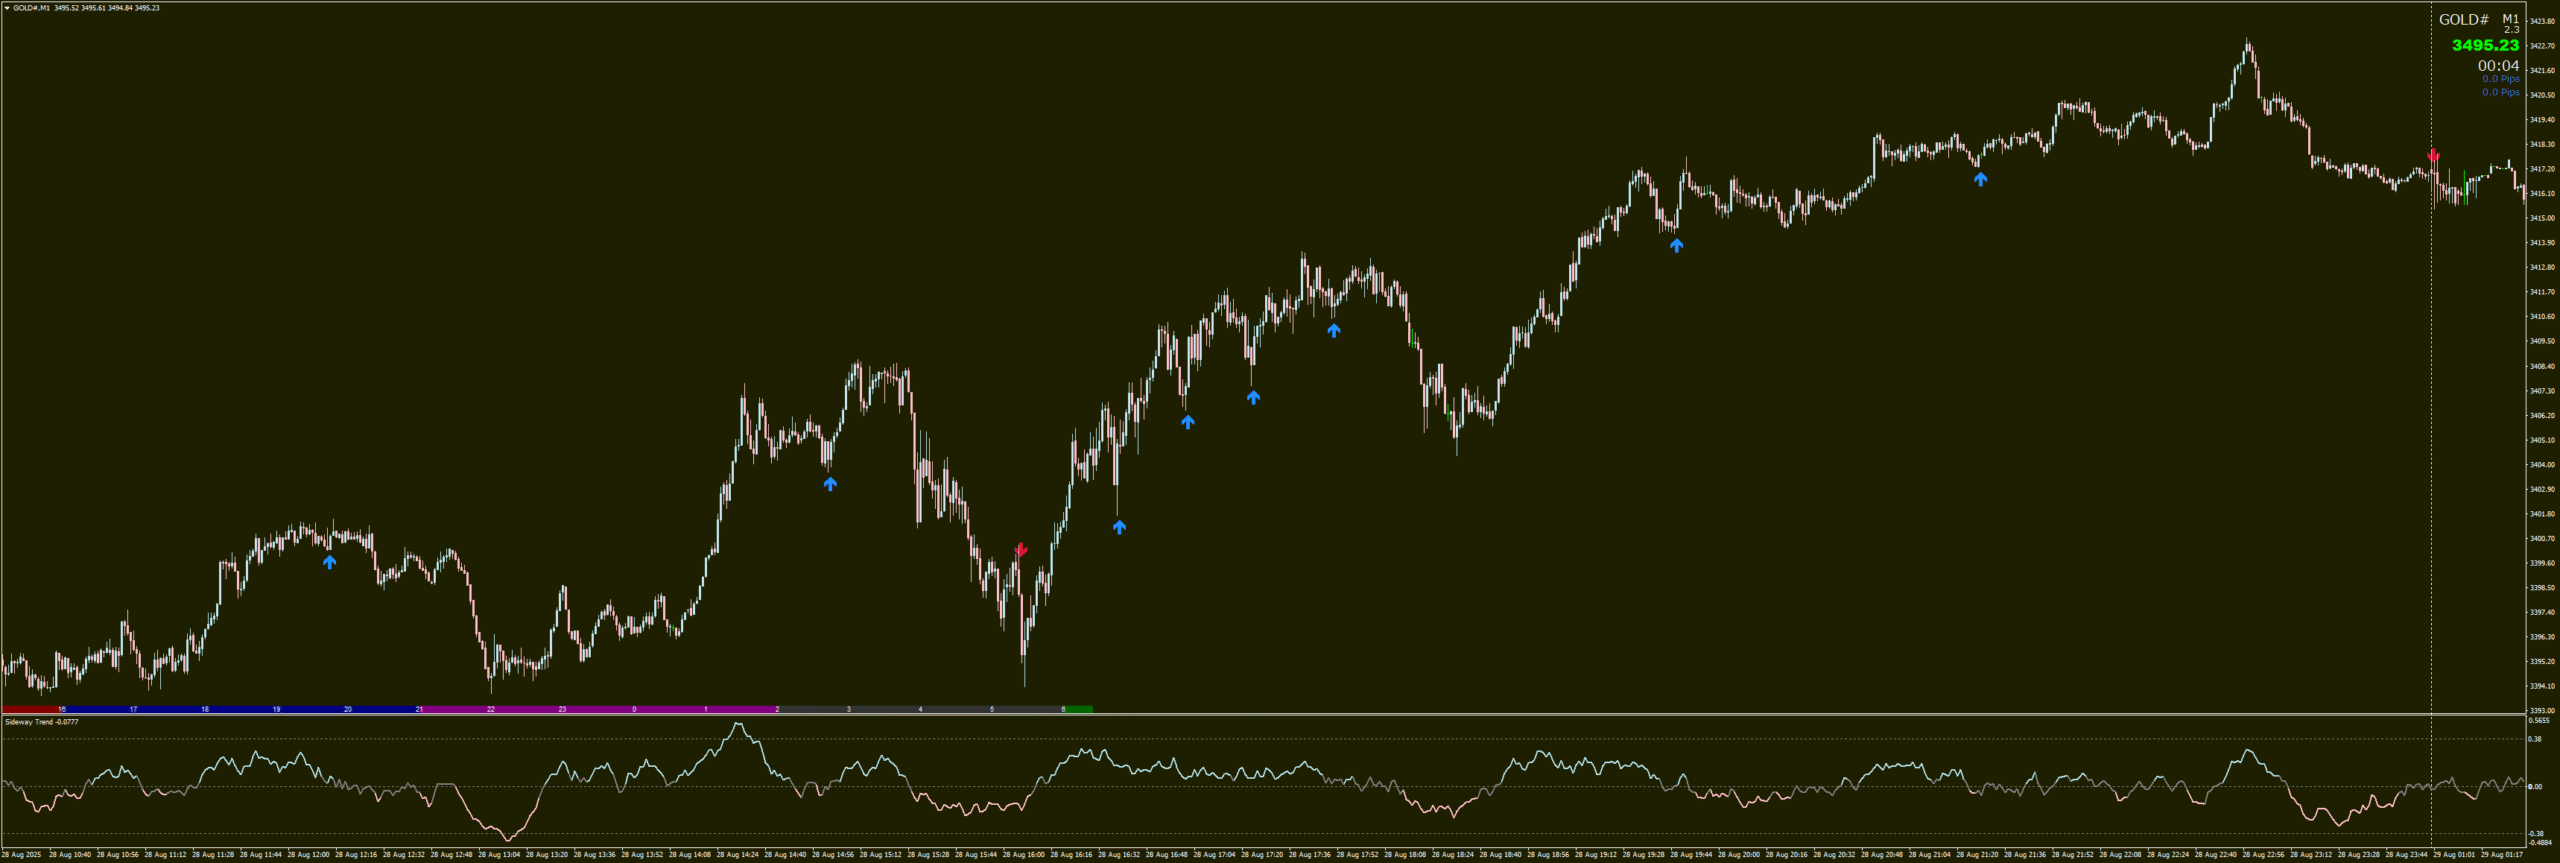Click the M1 timeframe label in the info panel
This screenshot has height=863, width=2560.
[2510, 19]
